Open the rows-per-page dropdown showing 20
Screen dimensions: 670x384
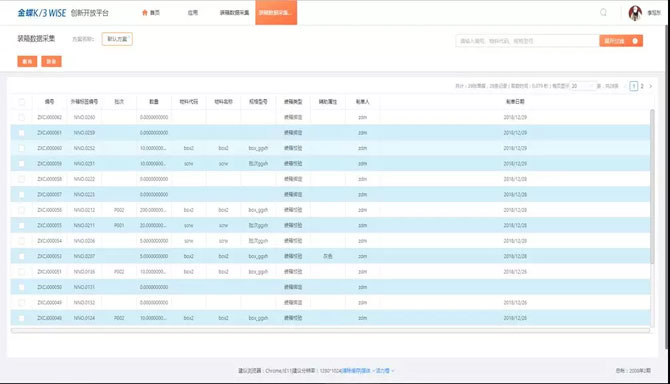click(583, 86)
